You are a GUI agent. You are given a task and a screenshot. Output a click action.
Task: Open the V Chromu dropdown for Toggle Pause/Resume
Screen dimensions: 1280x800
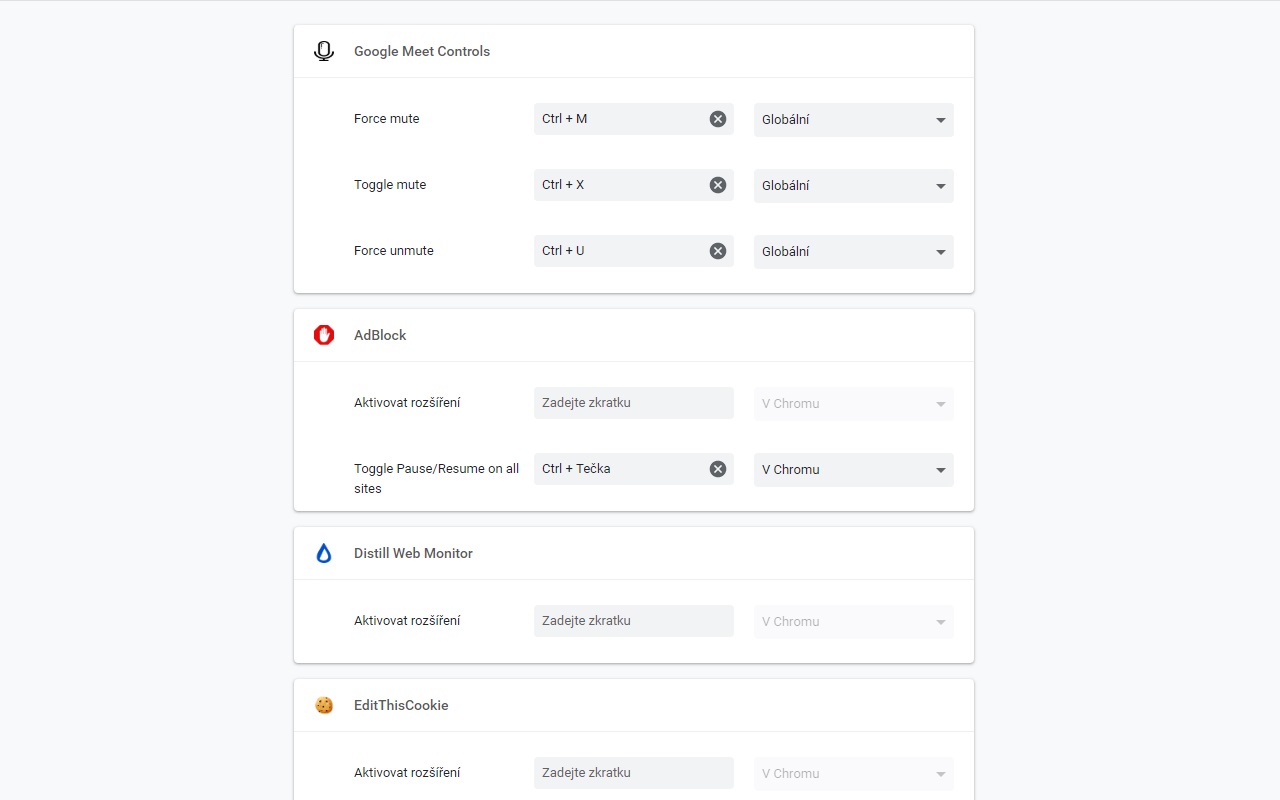click(854, 470)
